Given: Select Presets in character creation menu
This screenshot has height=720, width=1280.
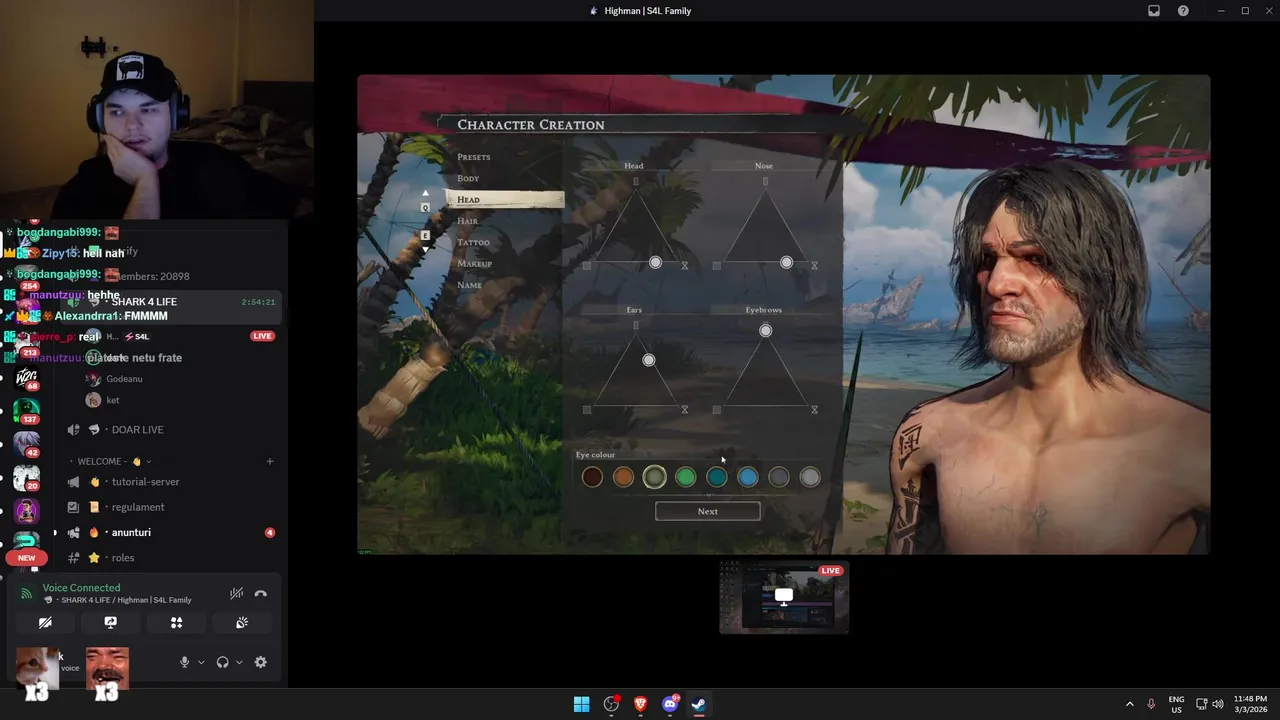Looking at the screenshot, I should click(x=474, y=157).
